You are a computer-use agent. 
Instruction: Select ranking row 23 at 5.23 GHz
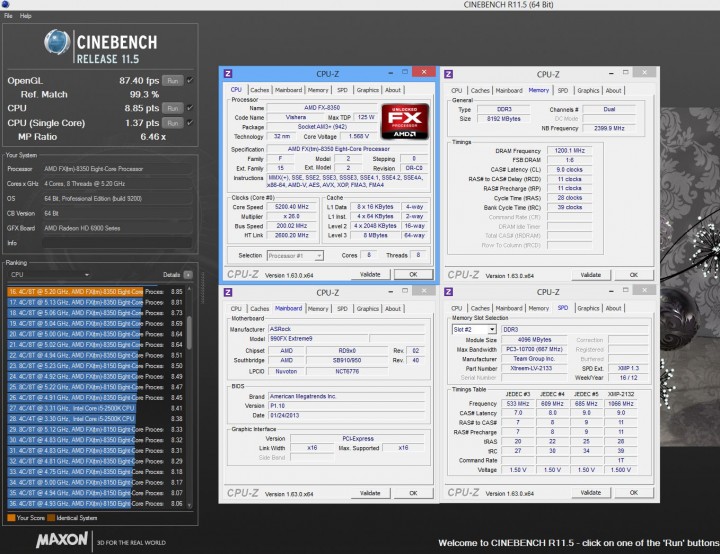point(95,366)
